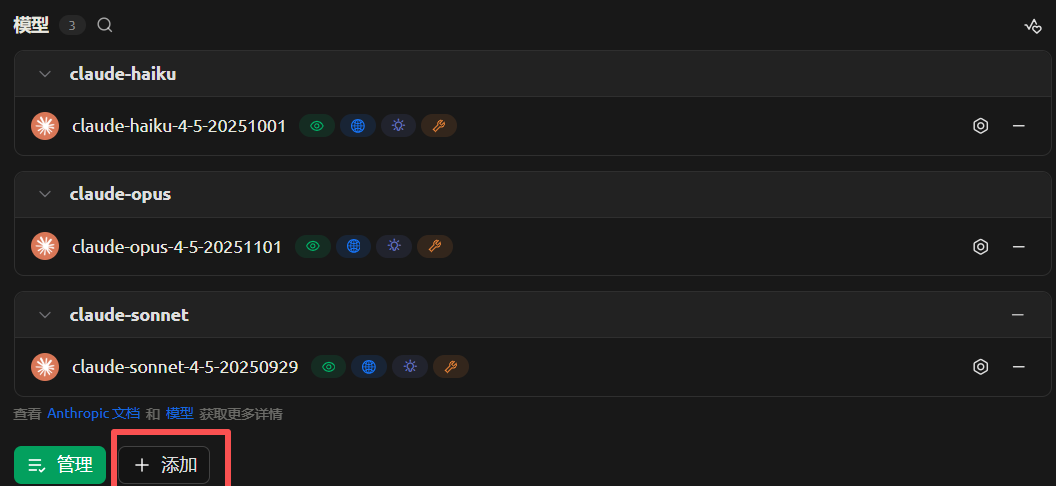Click the web search globe badge on claude-opus
The image size is (1056, 486).
[x=353, y=246]
